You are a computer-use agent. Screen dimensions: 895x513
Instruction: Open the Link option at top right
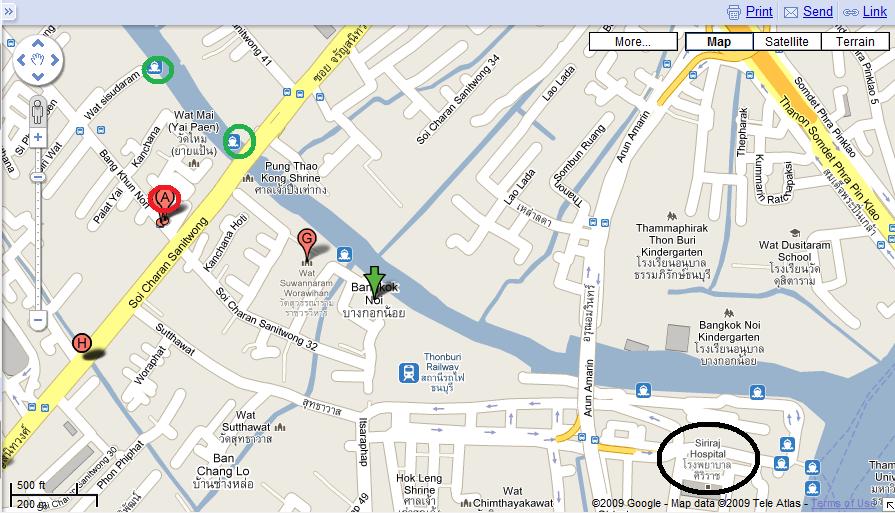click(x=874, y=11)
